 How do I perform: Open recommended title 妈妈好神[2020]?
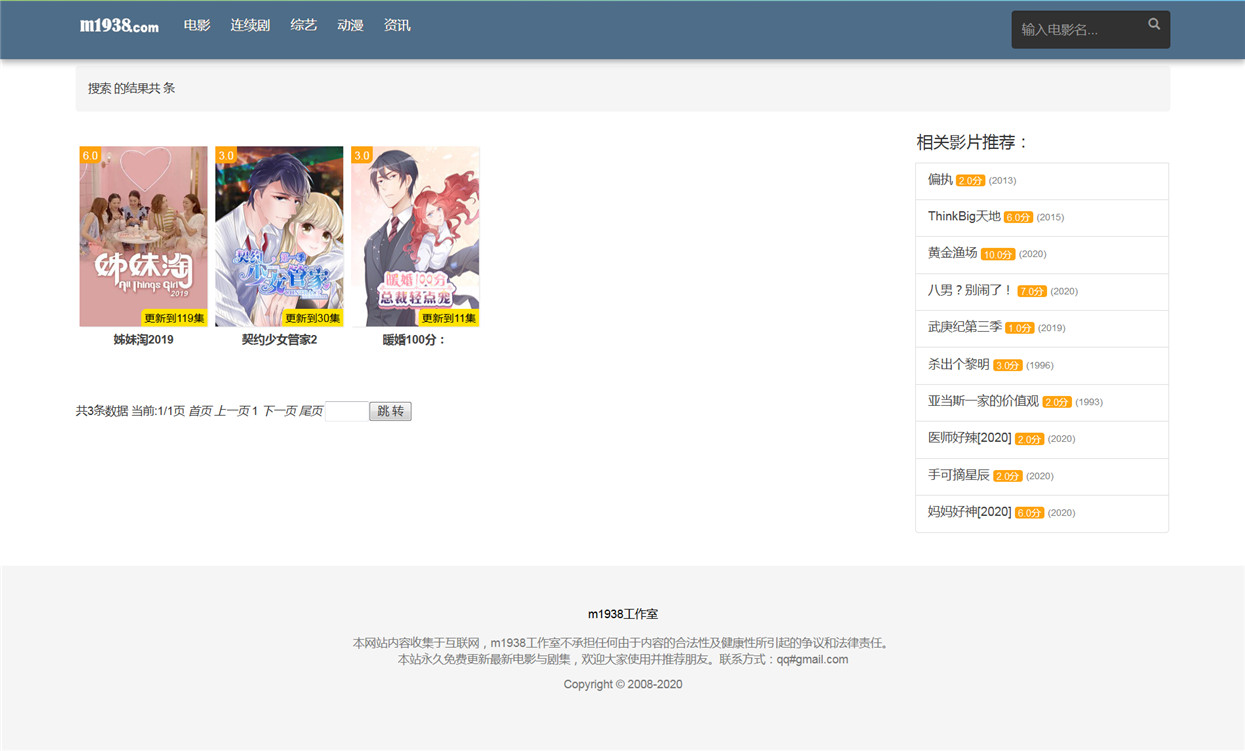[x=969, y=512]
